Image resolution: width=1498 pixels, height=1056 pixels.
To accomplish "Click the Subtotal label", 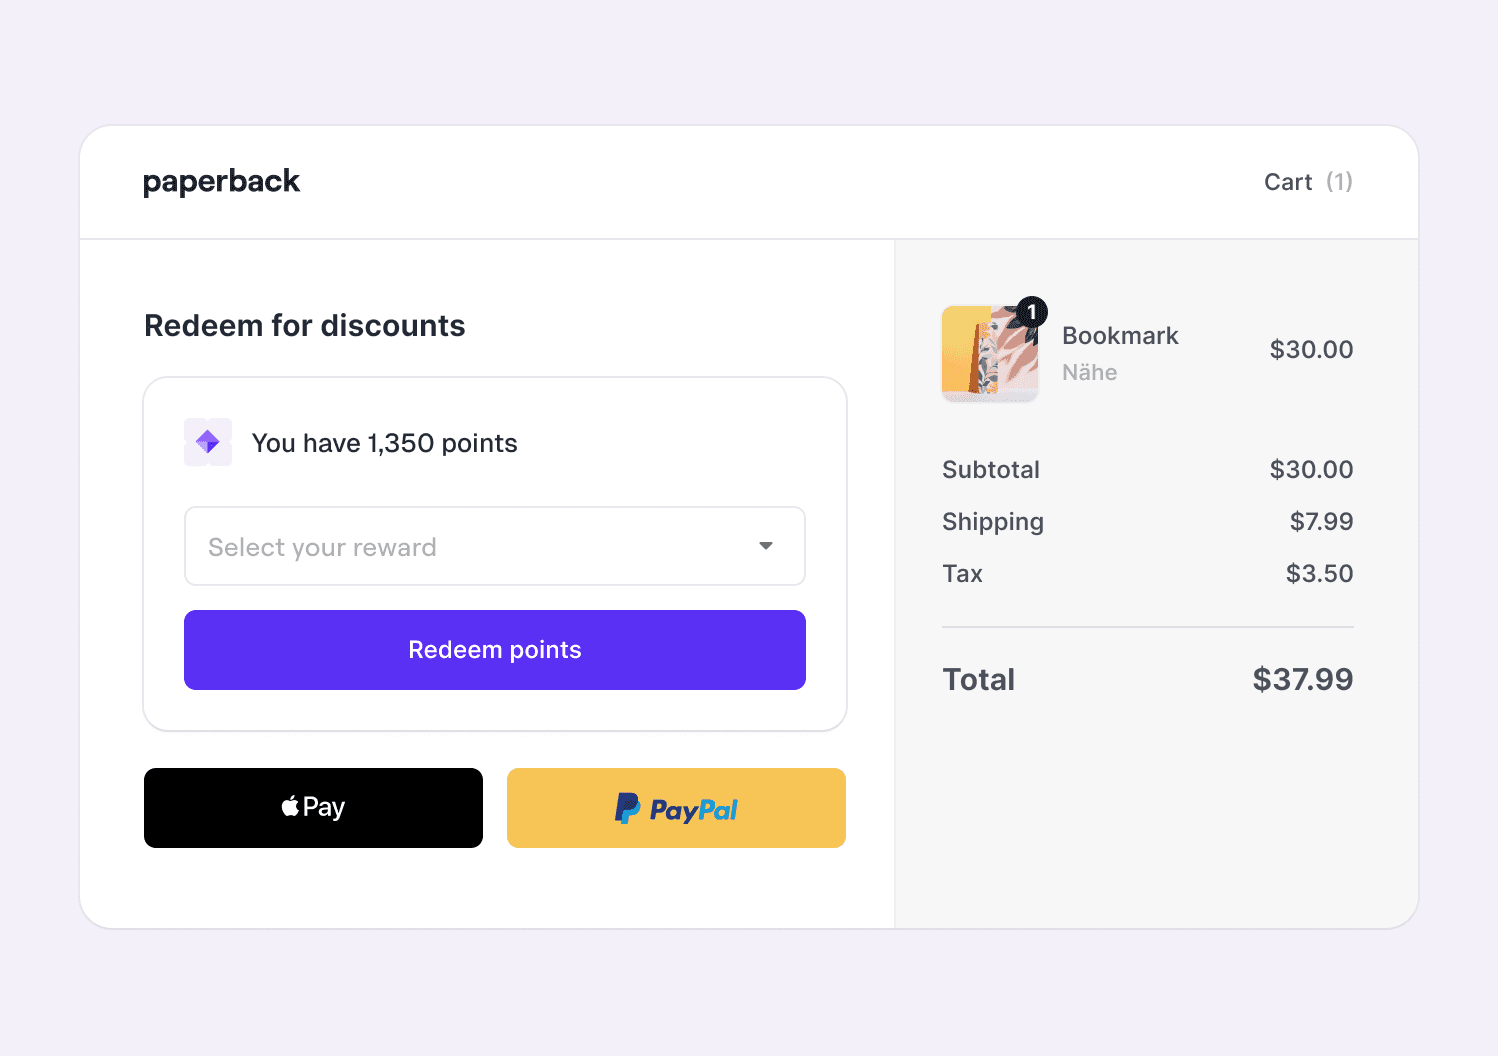I will pos(991,470).
